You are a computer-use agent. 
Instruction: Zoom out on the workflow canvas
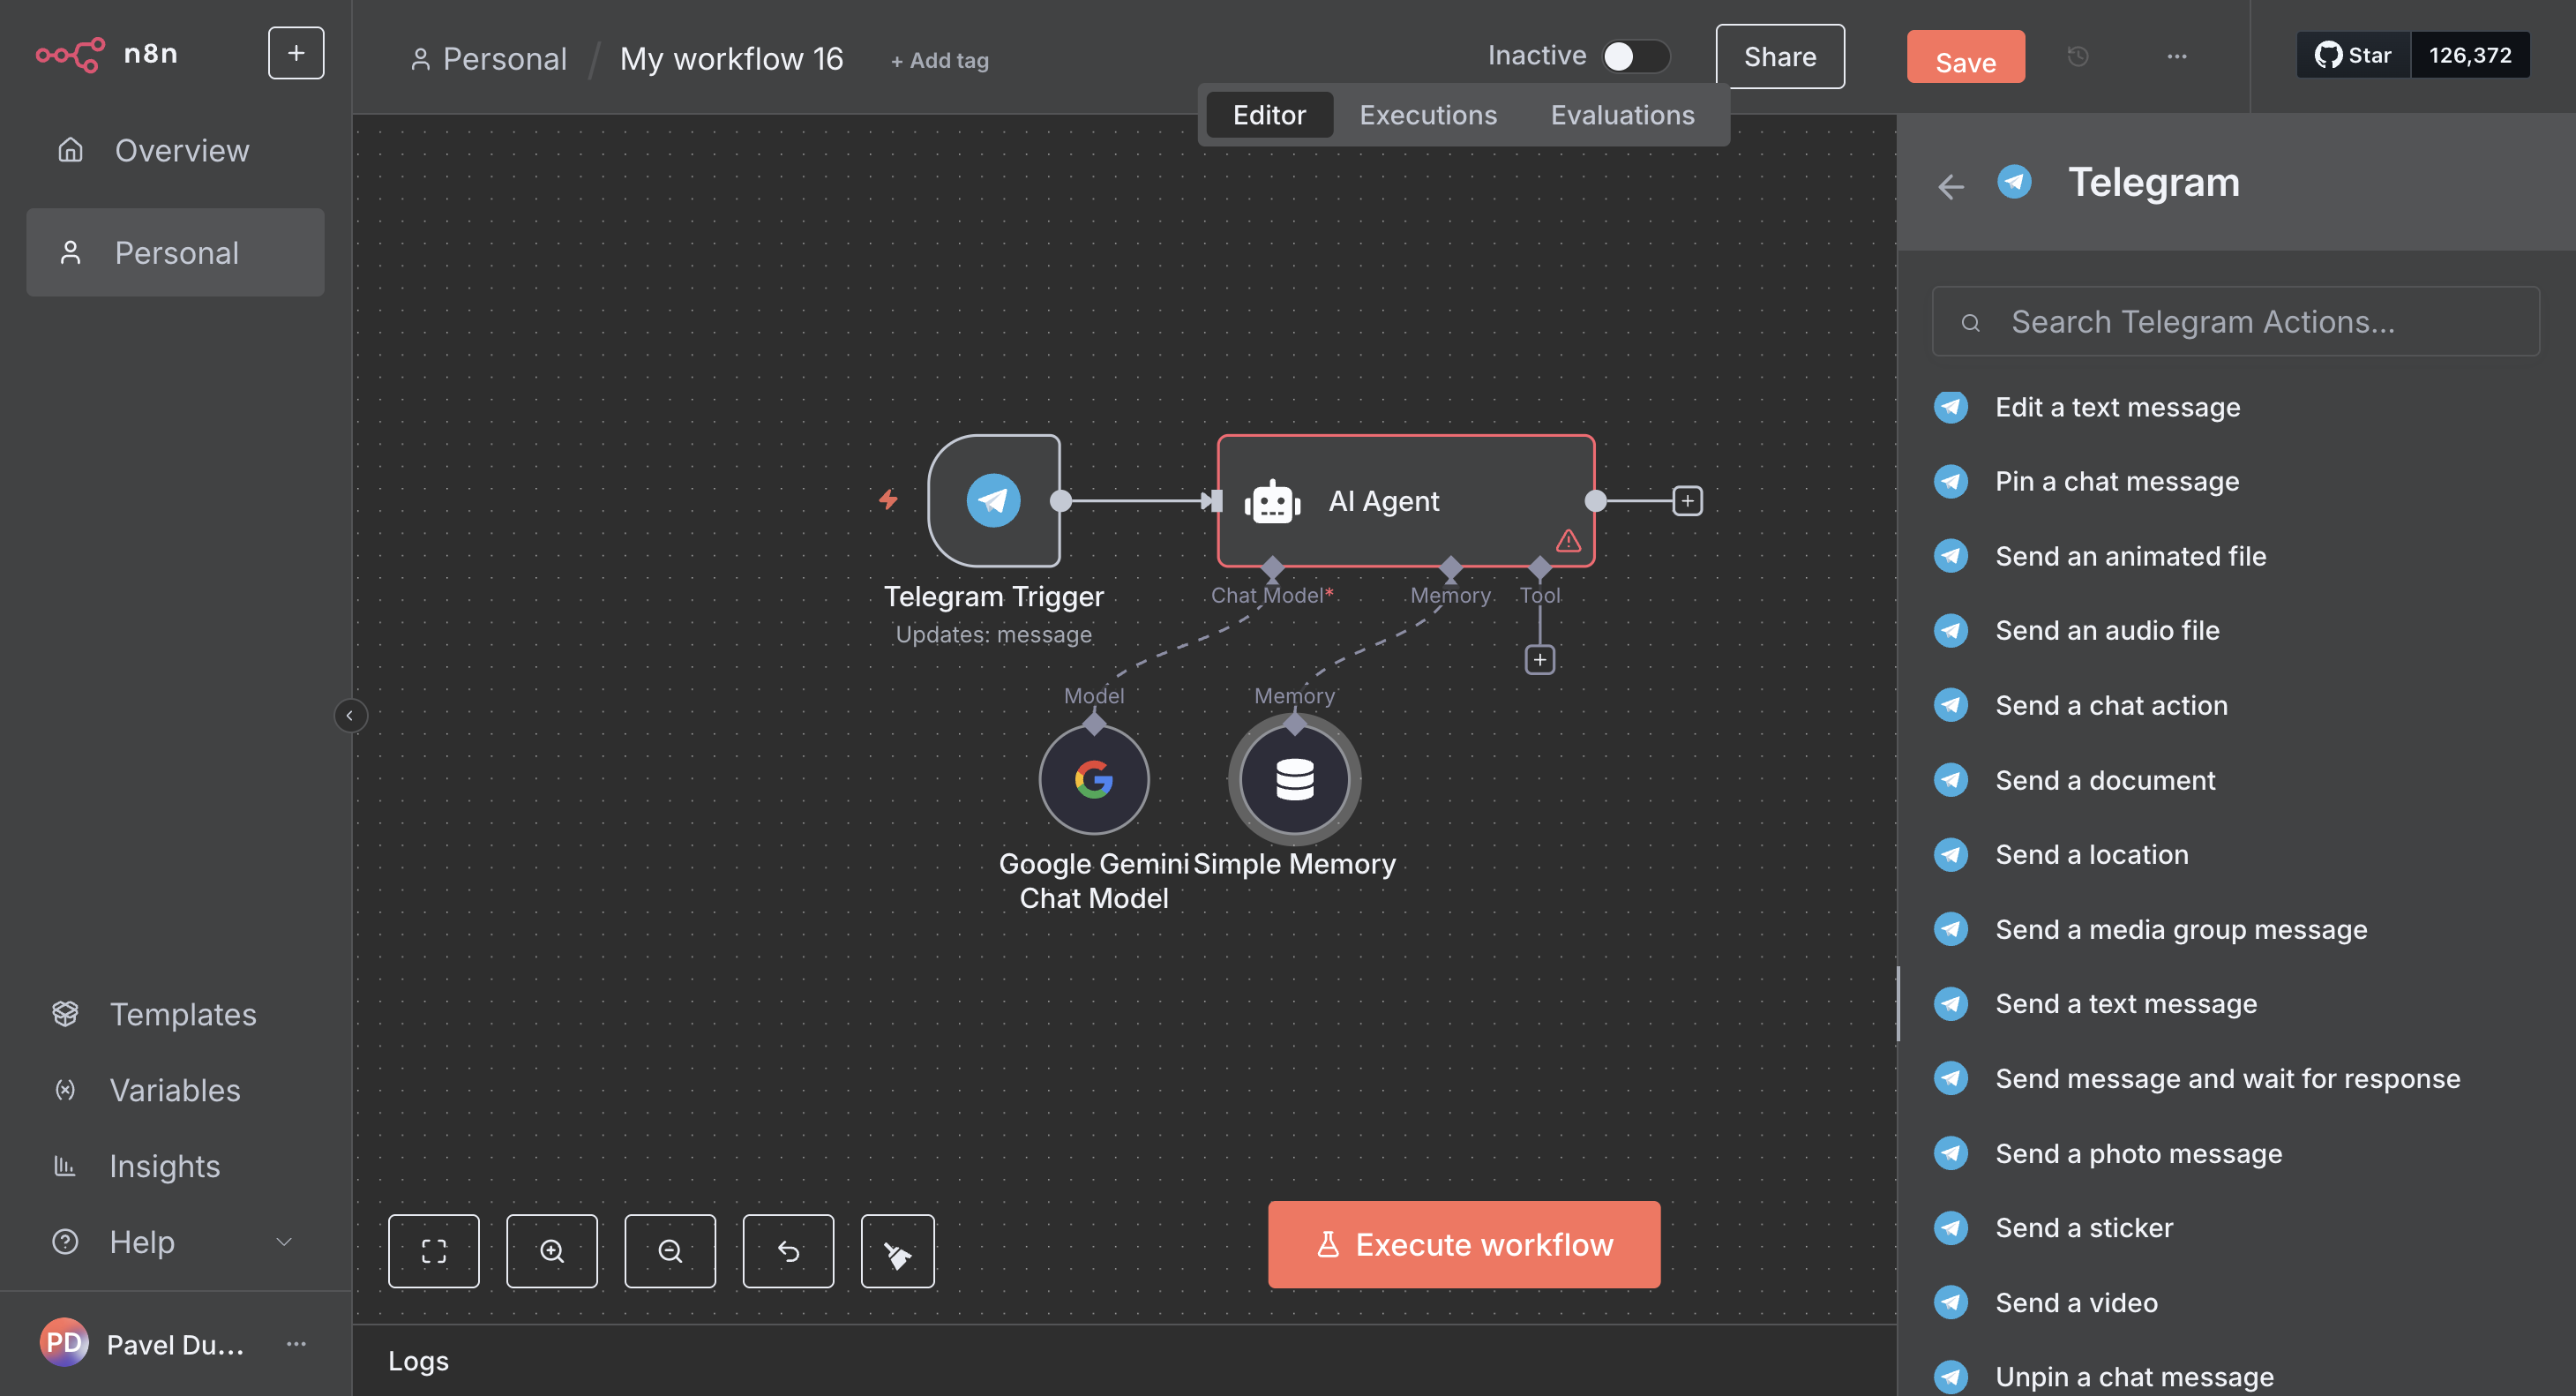pyautogui.click(x=669, y=1250)
